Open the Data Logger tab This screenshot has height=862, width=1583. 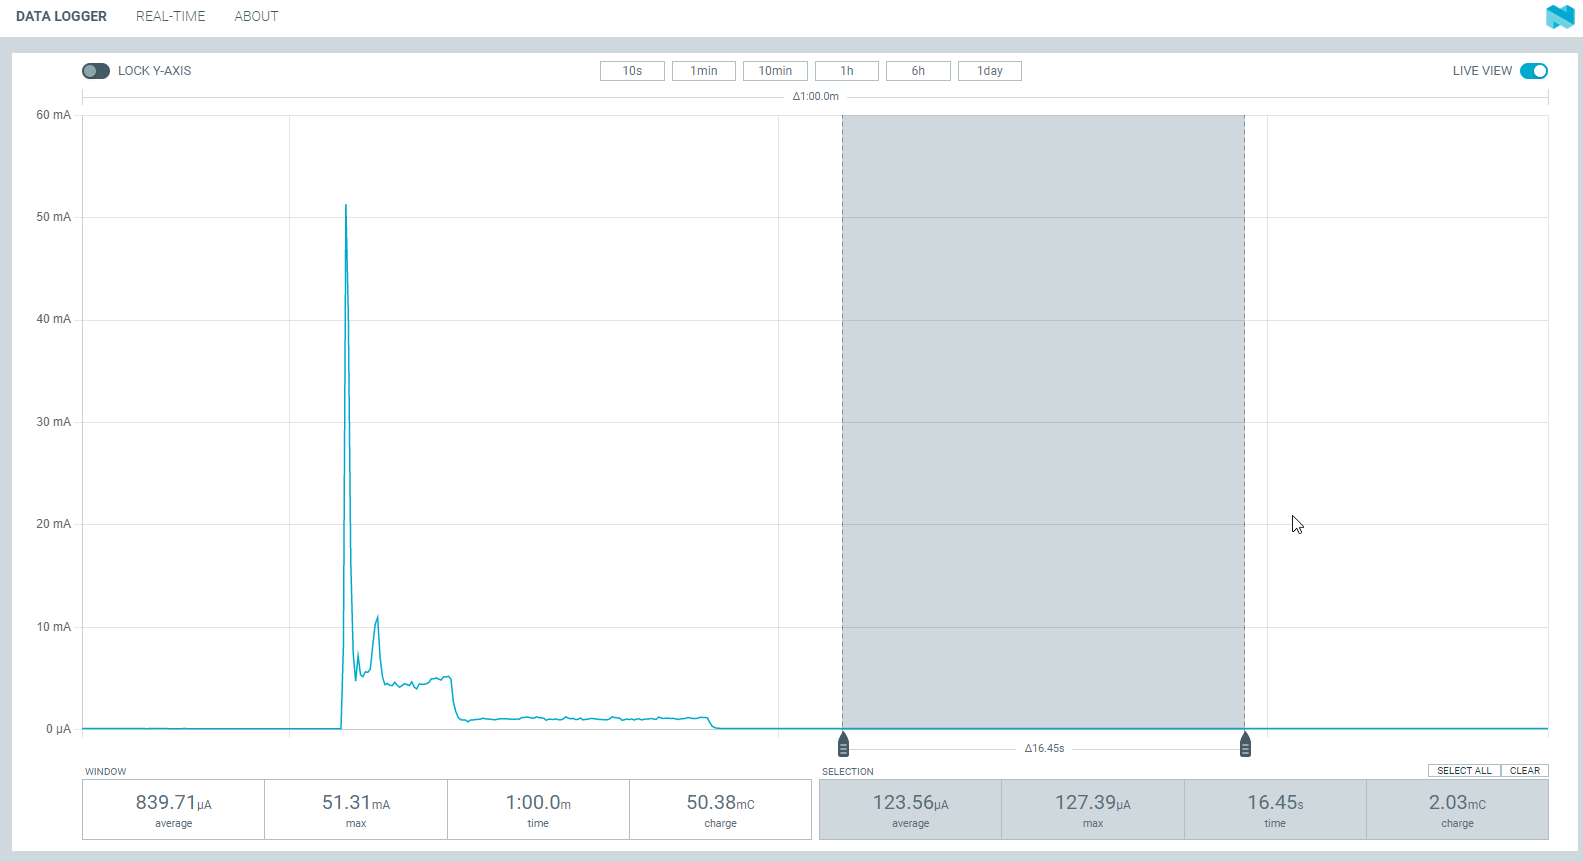[x=61, y=17]
